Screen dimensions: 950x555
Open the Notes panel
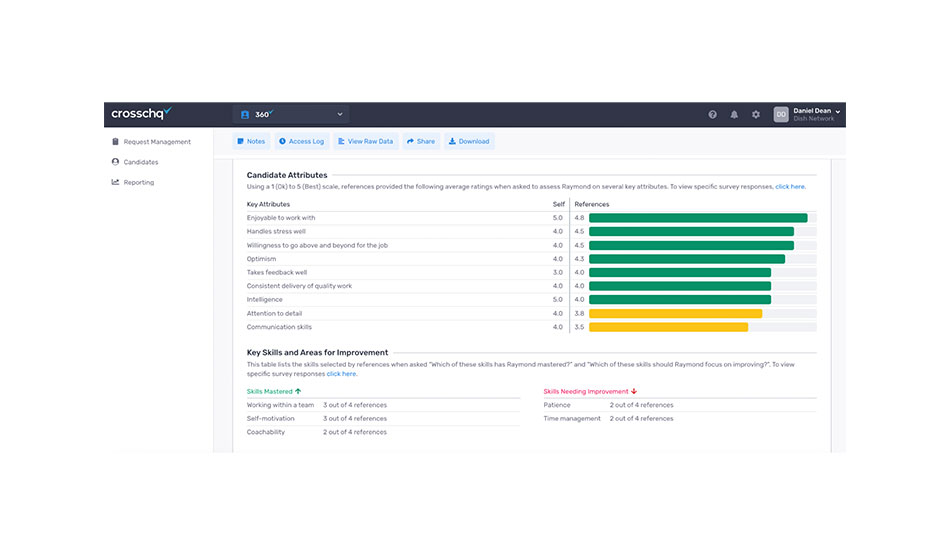coord(251,142)
